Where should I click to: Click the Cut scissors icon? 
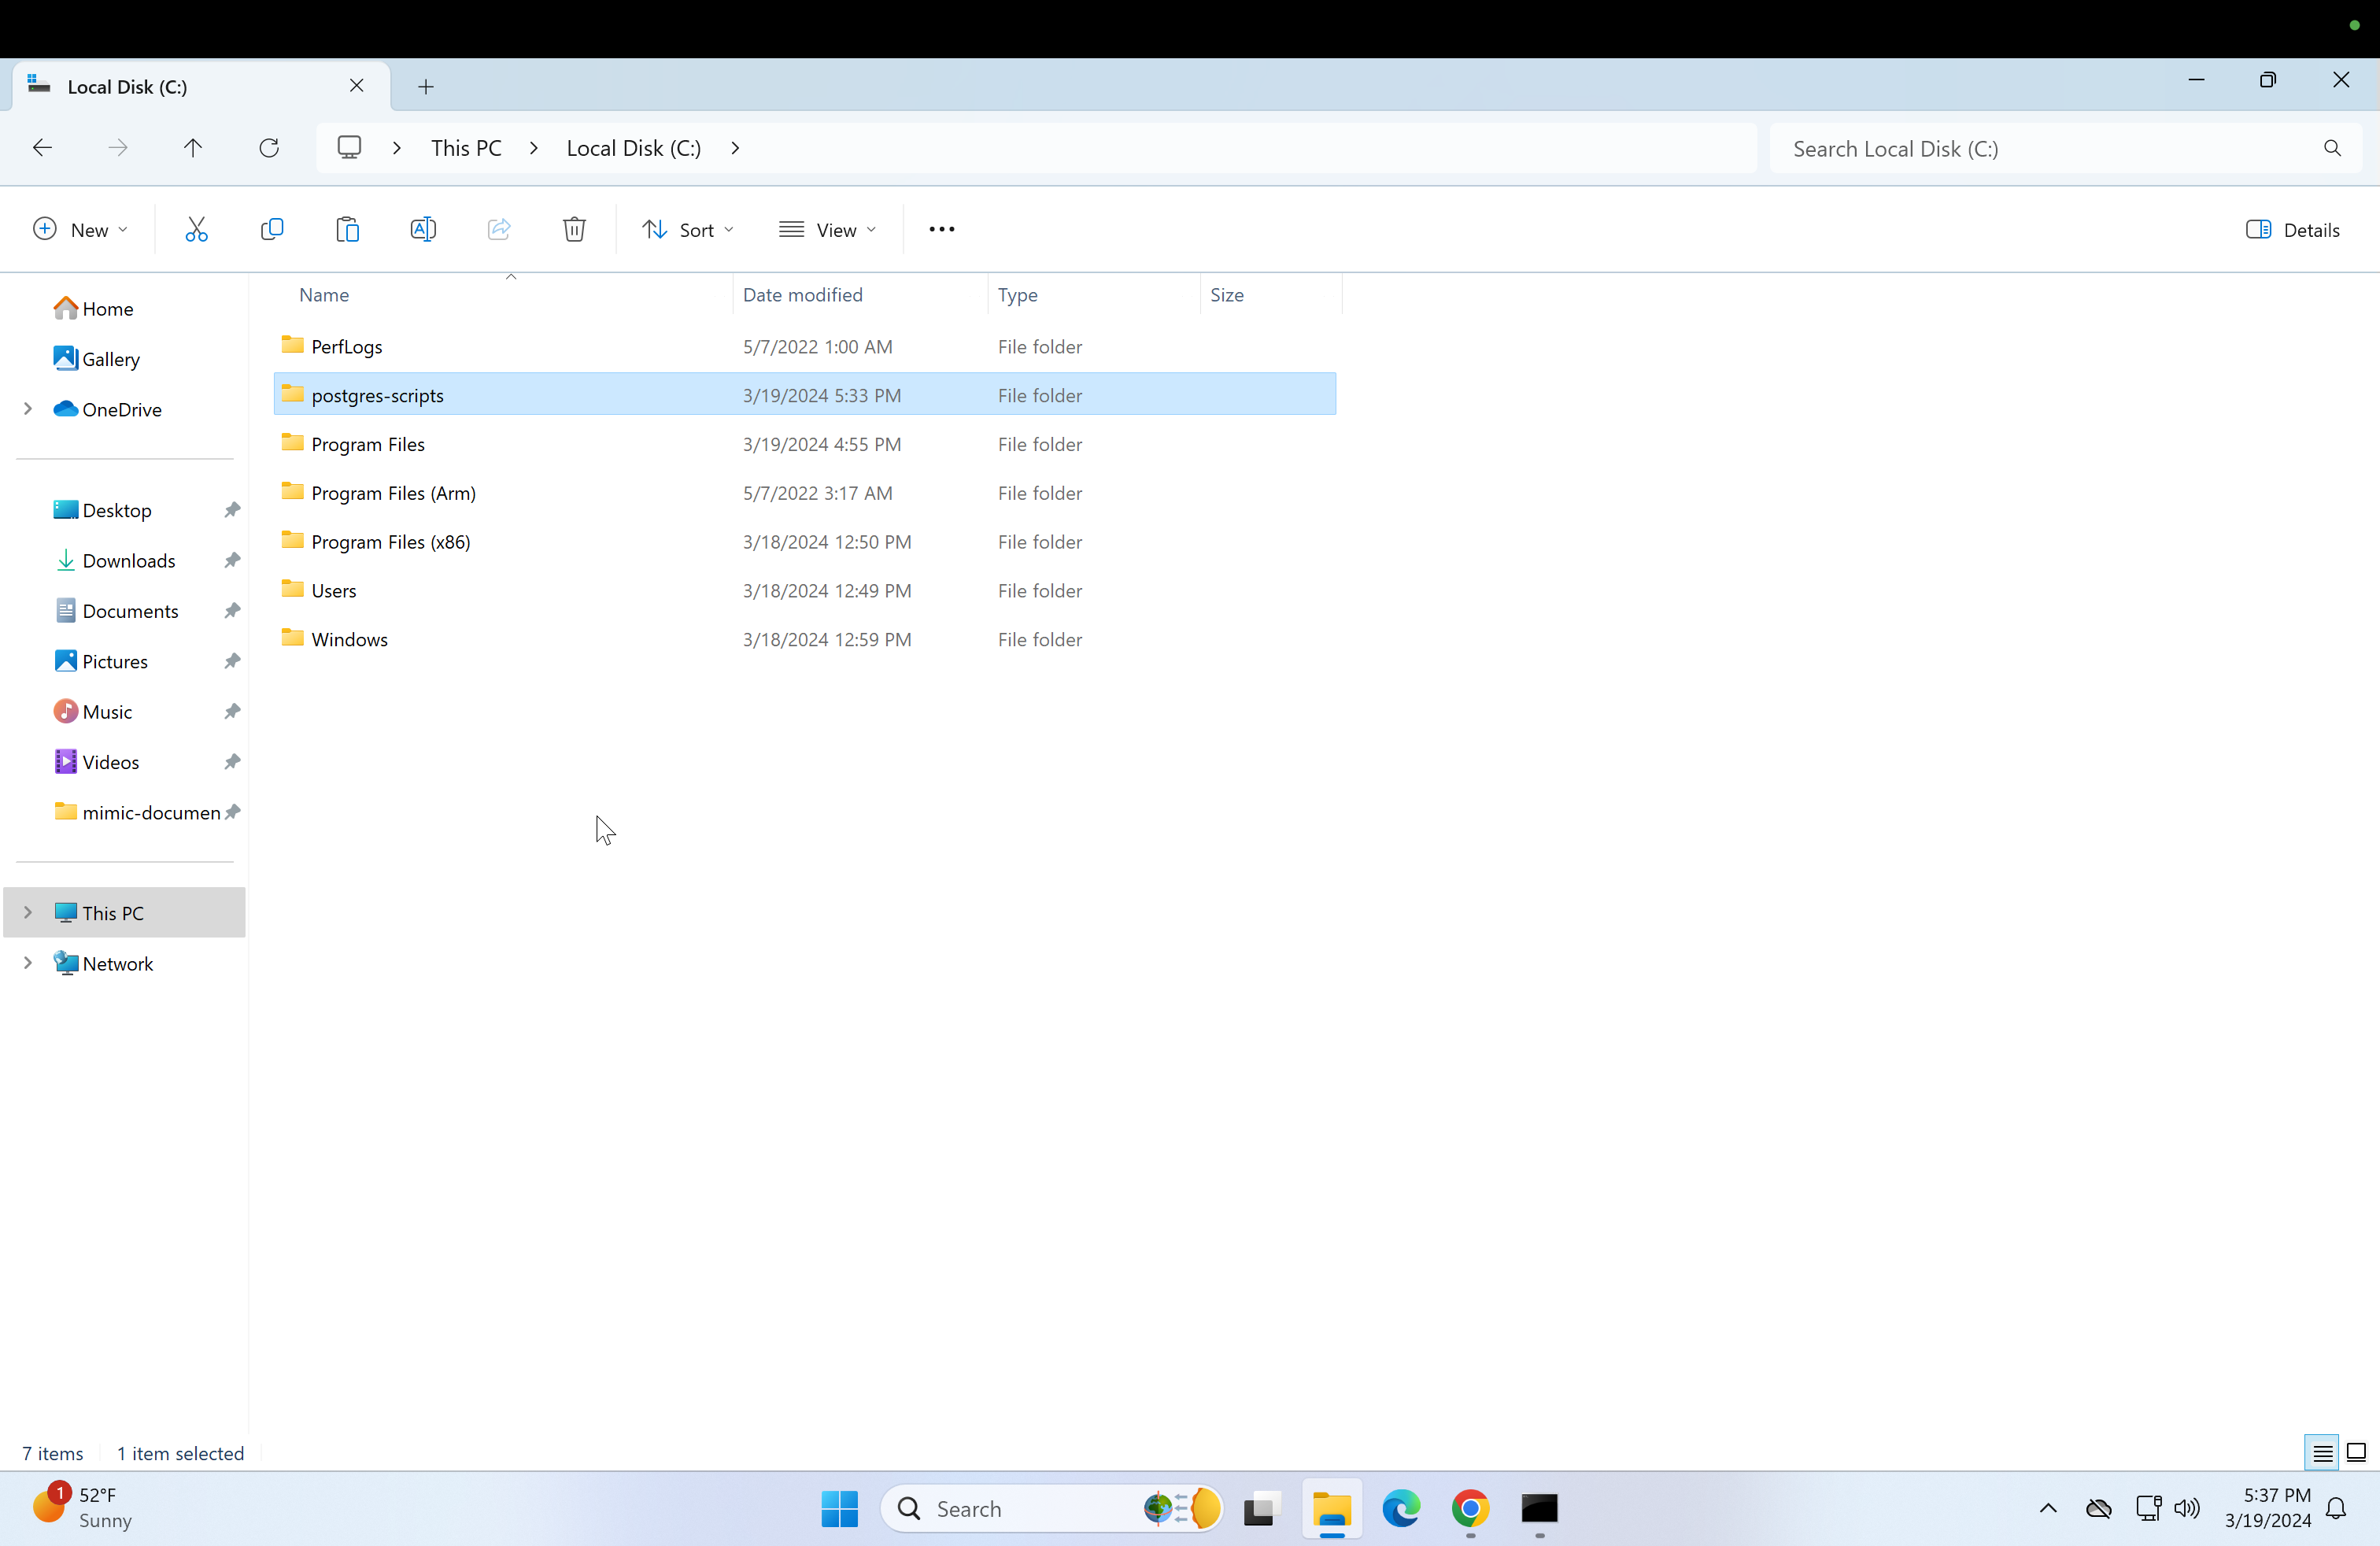[x=196, y=230]
